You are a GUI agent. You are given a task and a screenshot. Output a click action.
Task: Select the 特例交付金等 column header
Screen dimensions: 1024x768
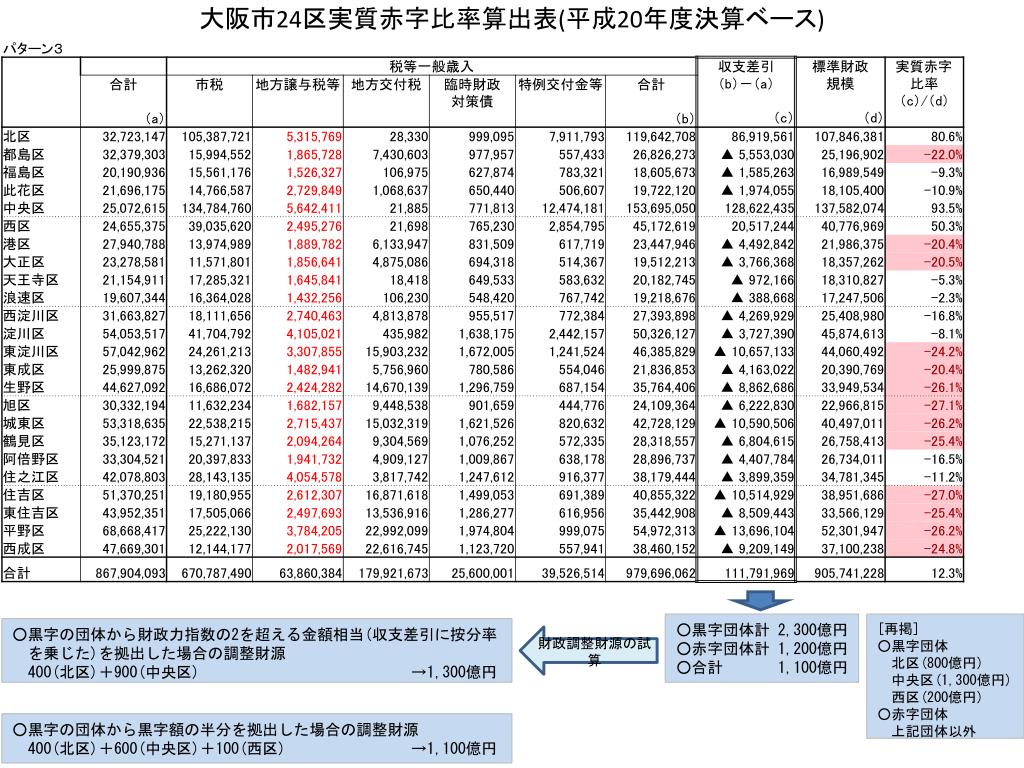pyautogui.click(x=560, y=84)
